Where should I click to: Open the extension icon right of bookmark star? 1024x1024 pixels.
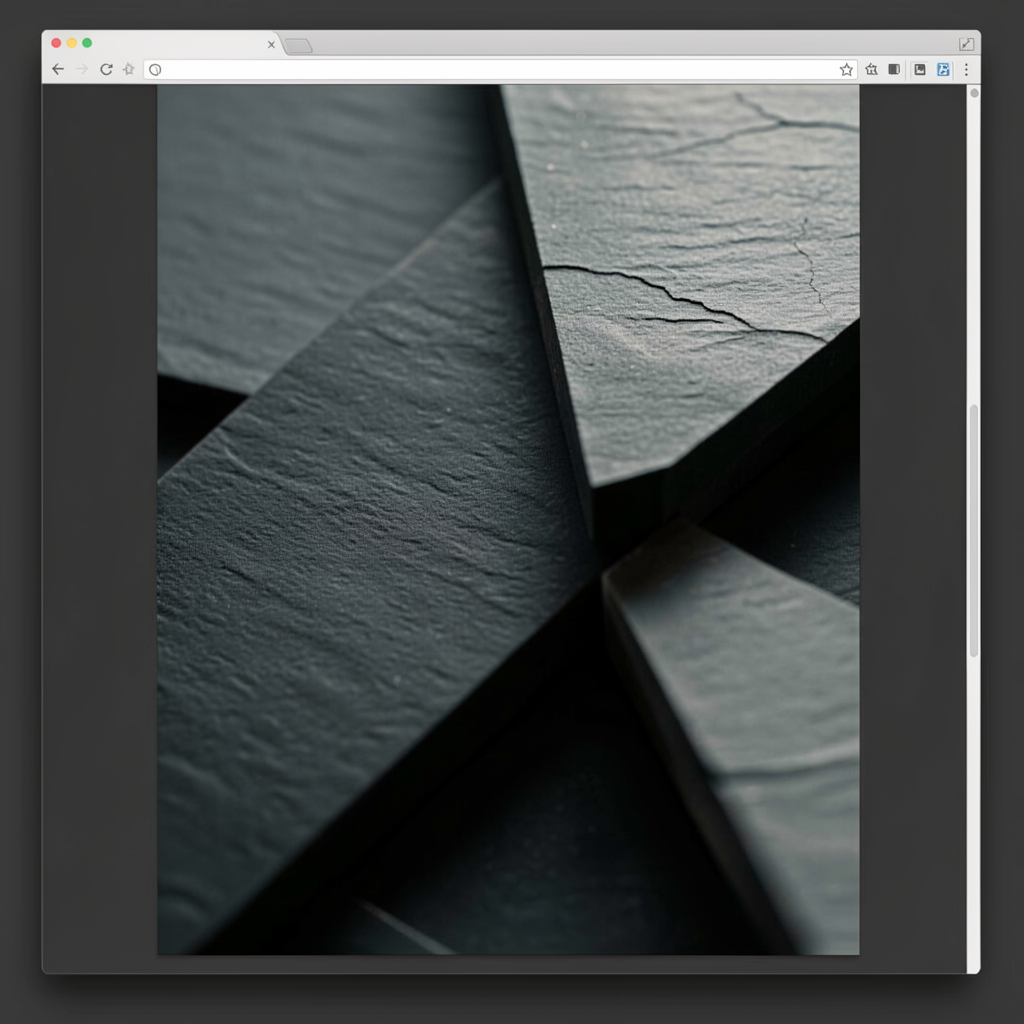tap(871, 69)
